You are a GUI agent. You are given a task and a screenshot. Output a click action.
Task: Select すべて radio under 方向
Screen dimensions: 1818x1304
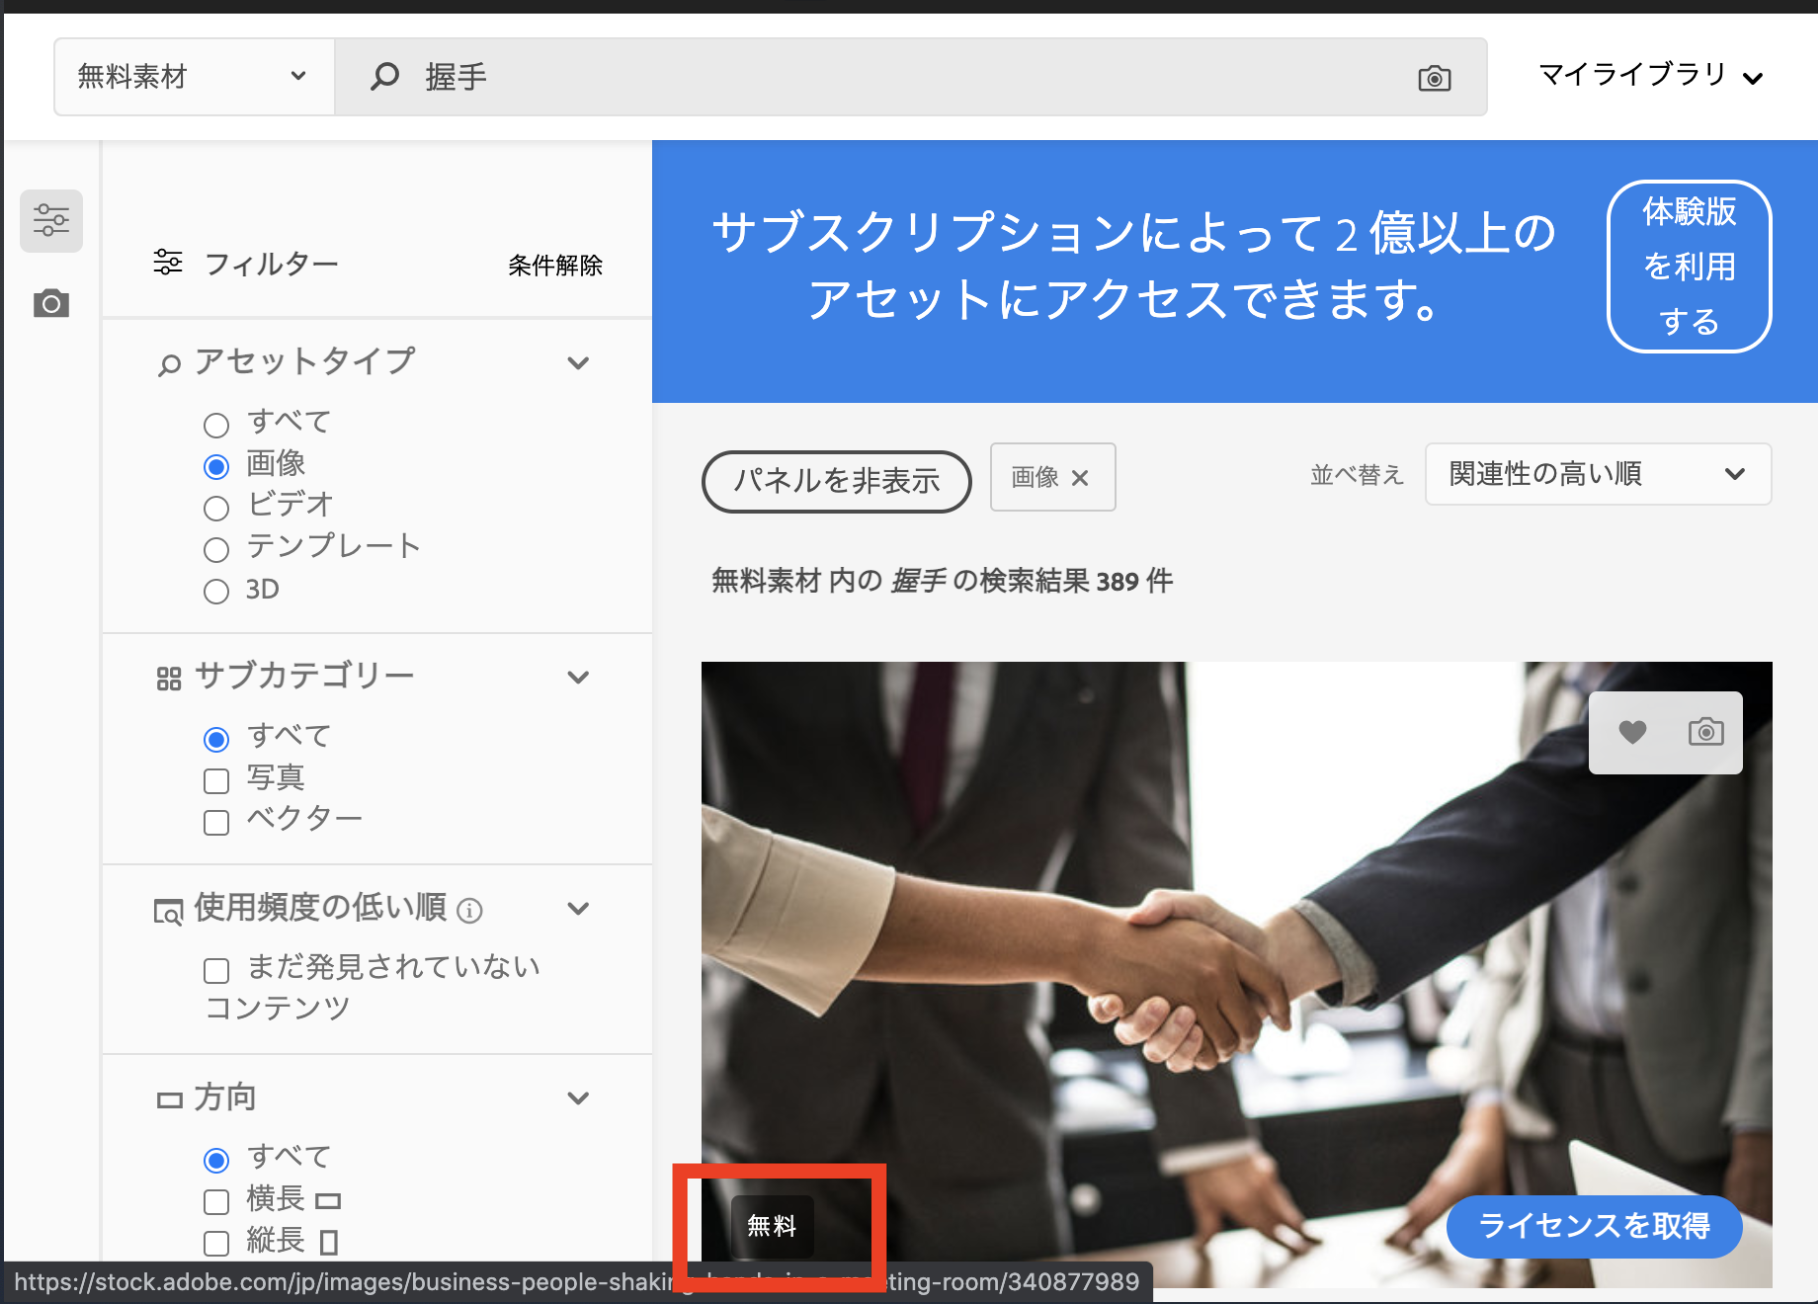tap(216, 1160)
